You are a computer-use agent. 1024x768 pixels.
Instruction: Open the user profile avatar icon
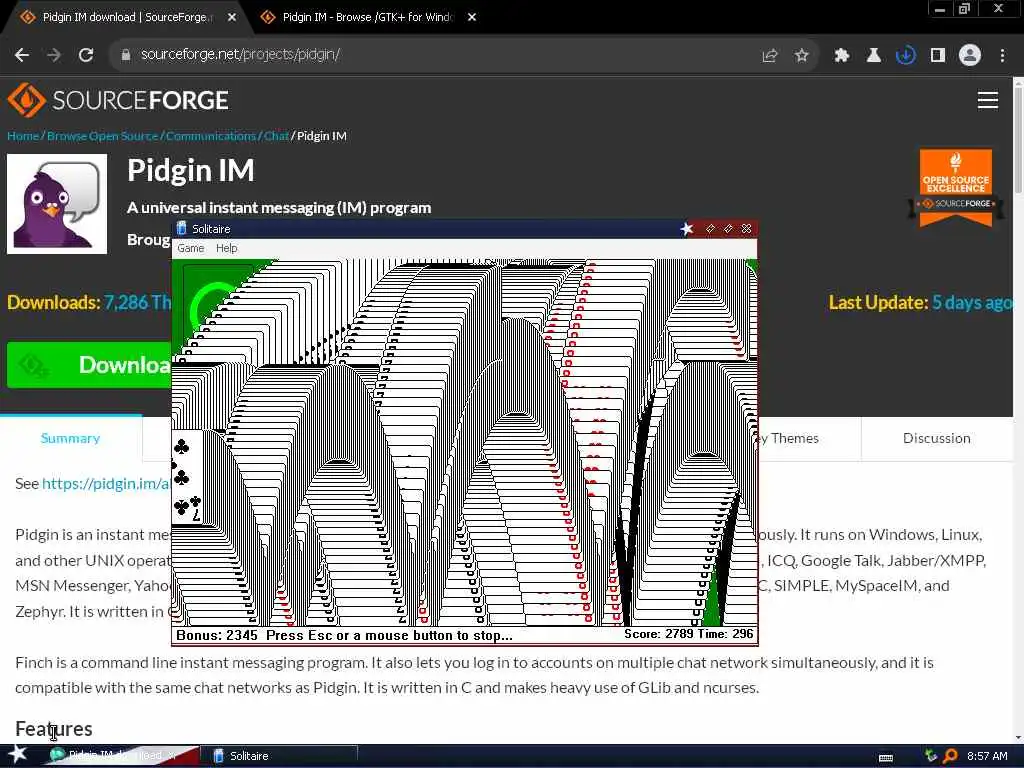pyautogui.click(x=970, y=55)
